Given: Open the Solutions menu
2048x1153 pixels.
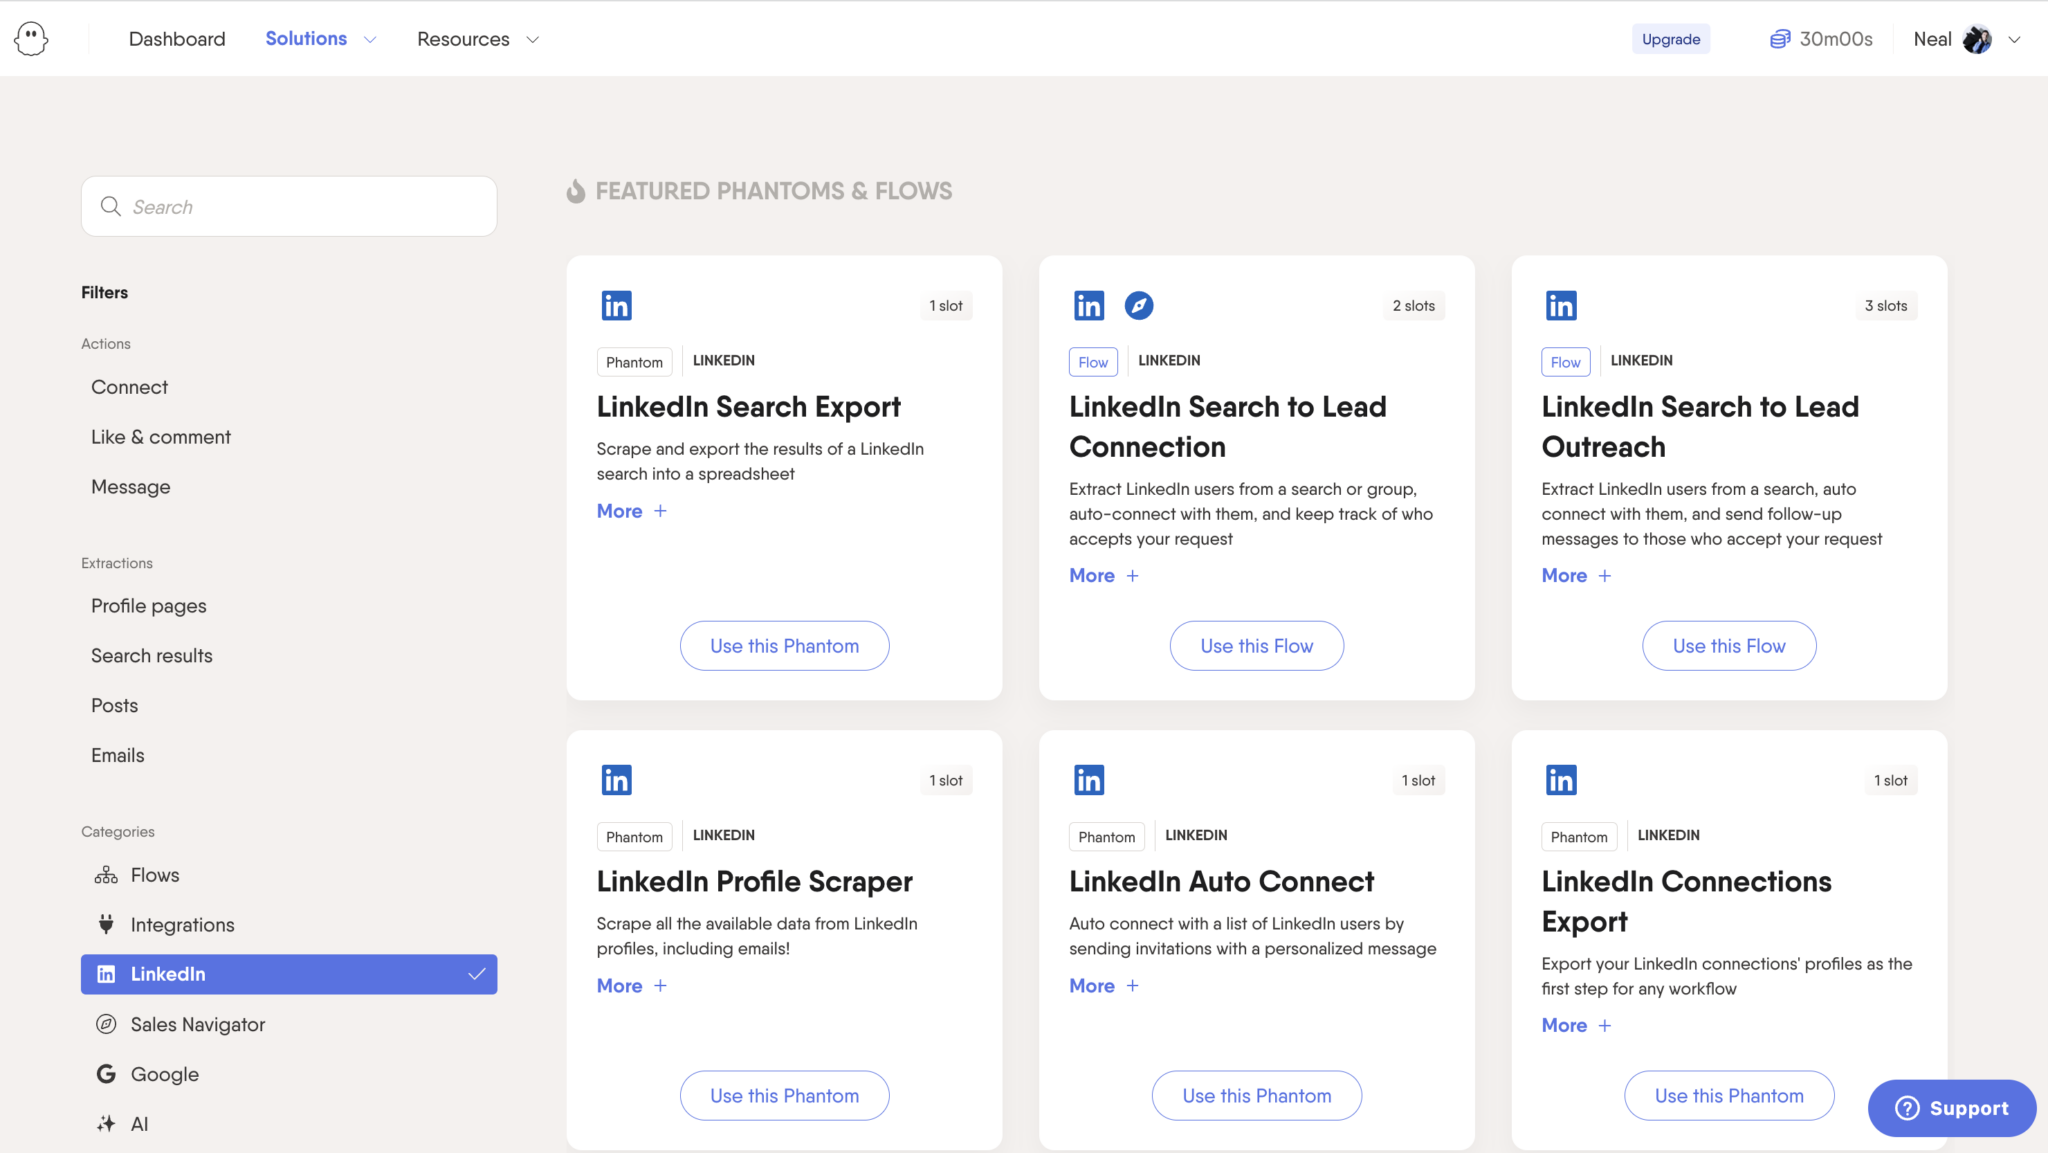Looking at the screenshot, I should 306,39.
